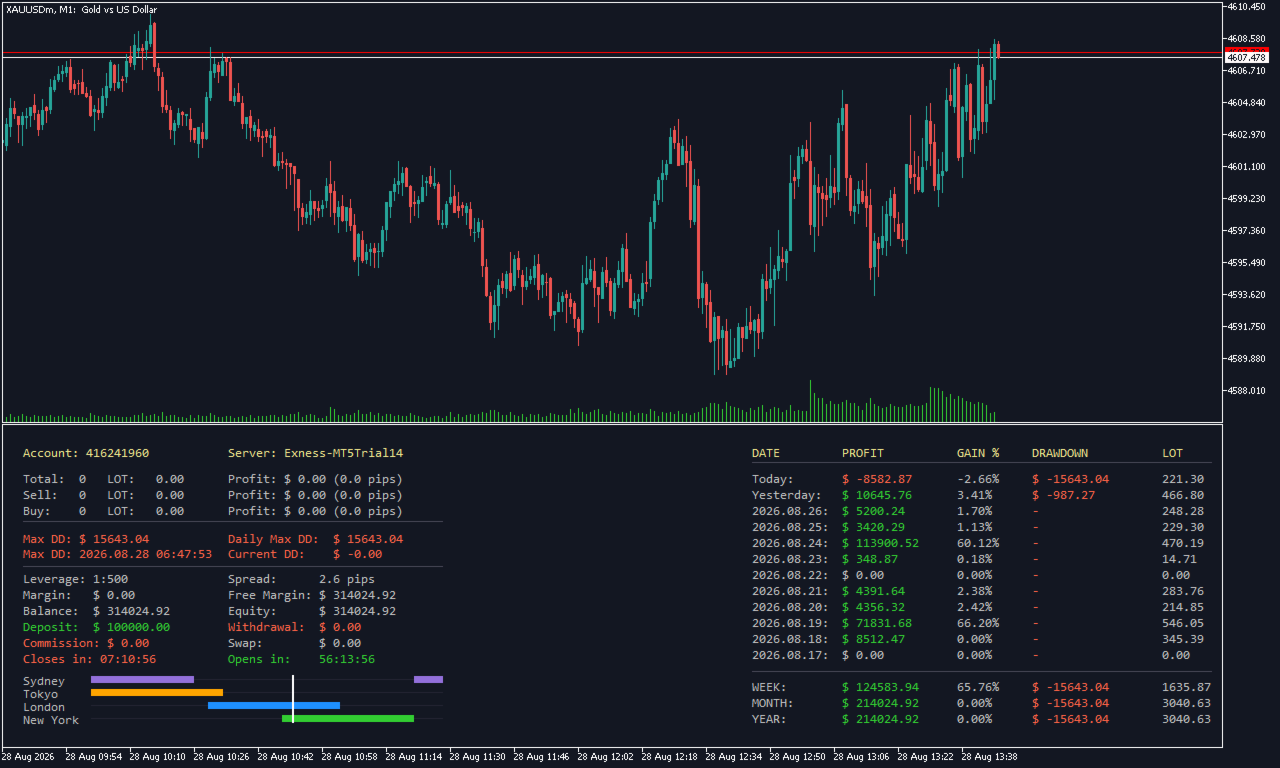1280x768 pixels.
Task: Click the Equity amount in the account panel
Action: [357, 611]
